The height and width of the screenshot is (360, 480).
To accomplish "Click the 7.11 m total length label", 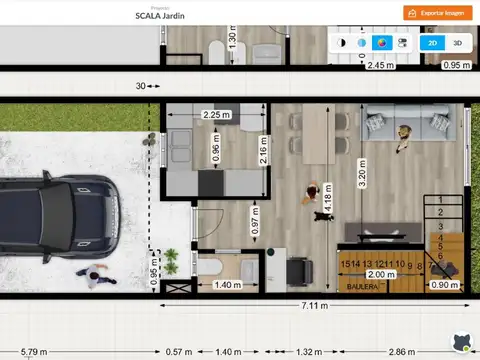I will point(315,305).
